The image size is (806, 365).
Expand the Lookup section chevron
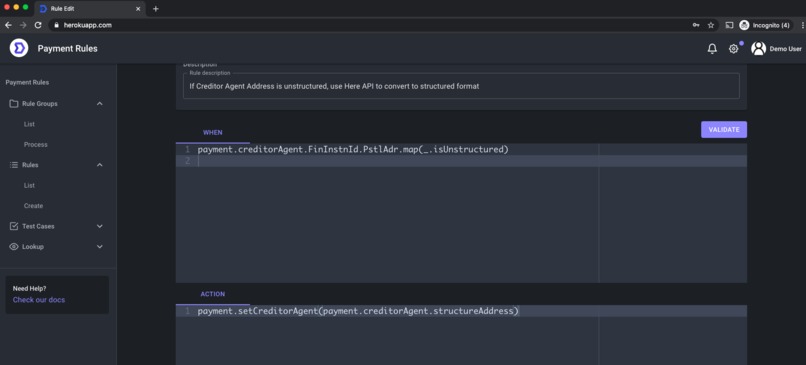[100, 247]
